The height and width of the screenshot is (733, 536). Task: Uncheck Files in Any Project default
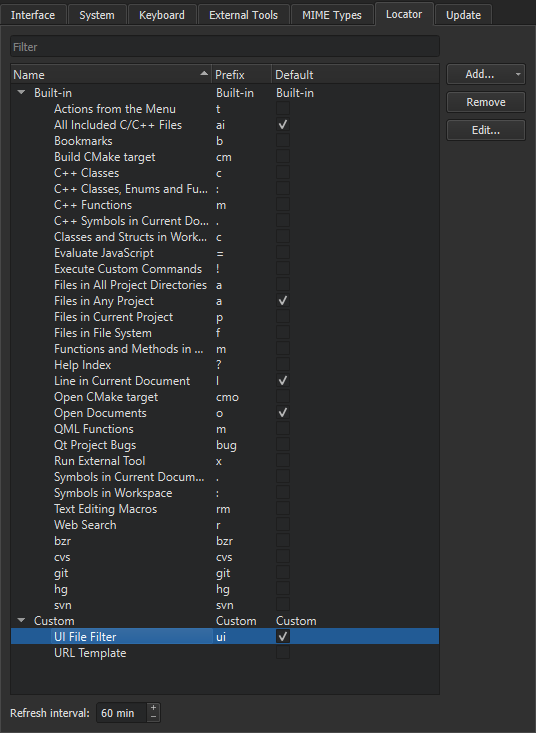point(283,301)
